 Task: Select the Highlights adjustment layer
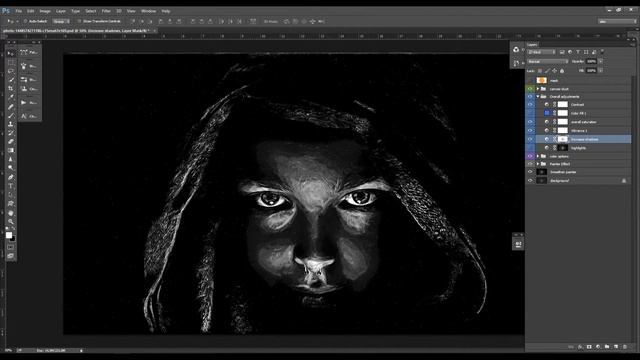pyautogui.click(x=579, y=148)
